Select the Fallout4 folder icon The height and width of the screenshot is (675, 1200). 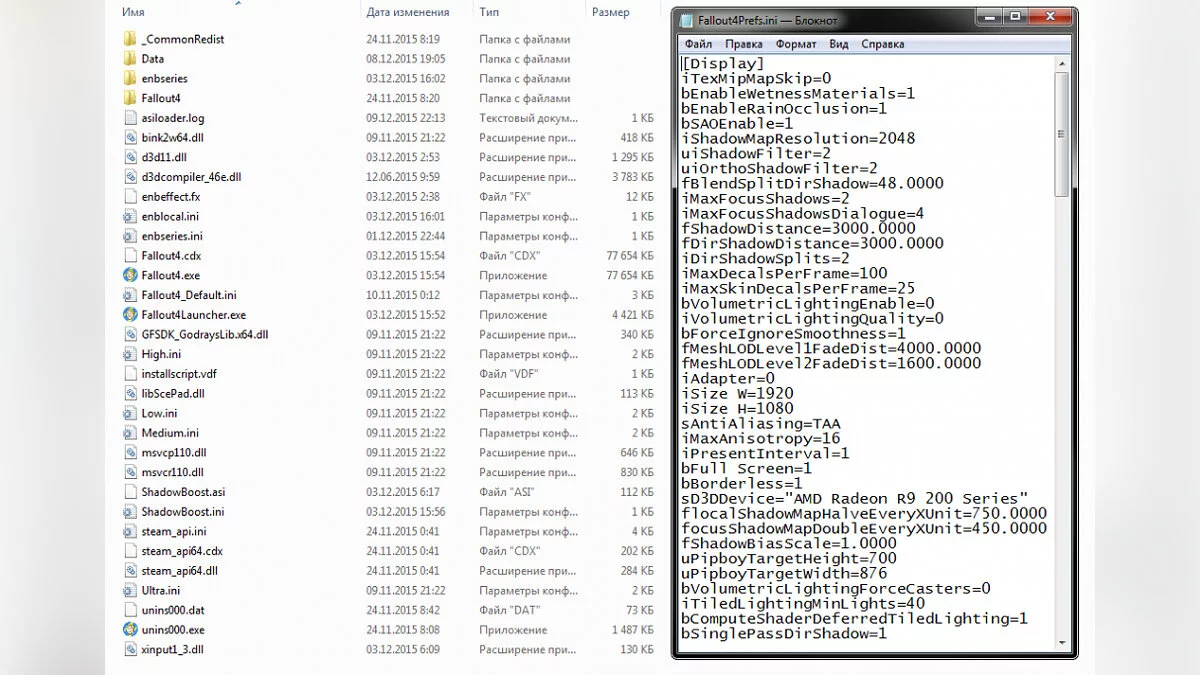[130, 98]
